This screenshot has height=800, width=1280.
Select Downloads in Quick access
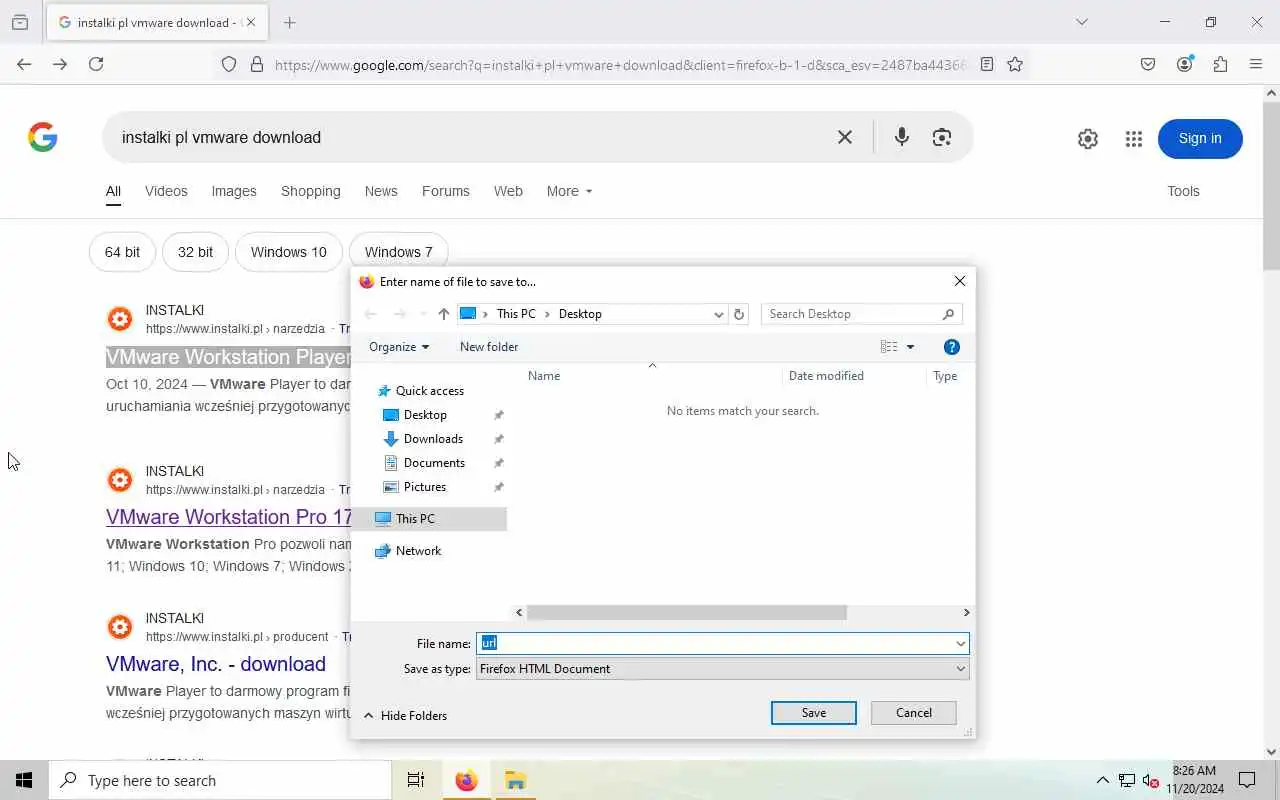(x=433, y=439)
